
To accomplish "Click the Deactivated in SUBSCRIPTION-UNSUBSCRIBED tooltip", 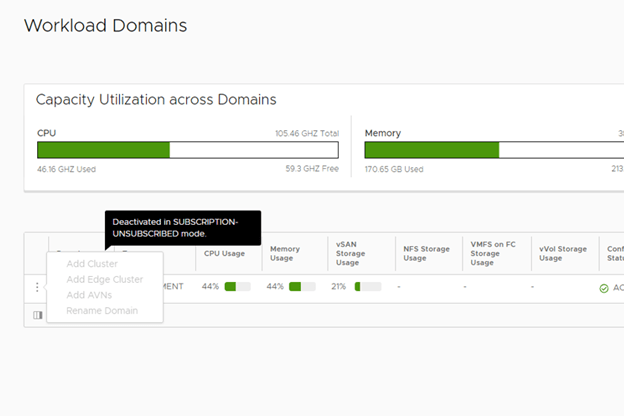I will (x=183, y=227).
